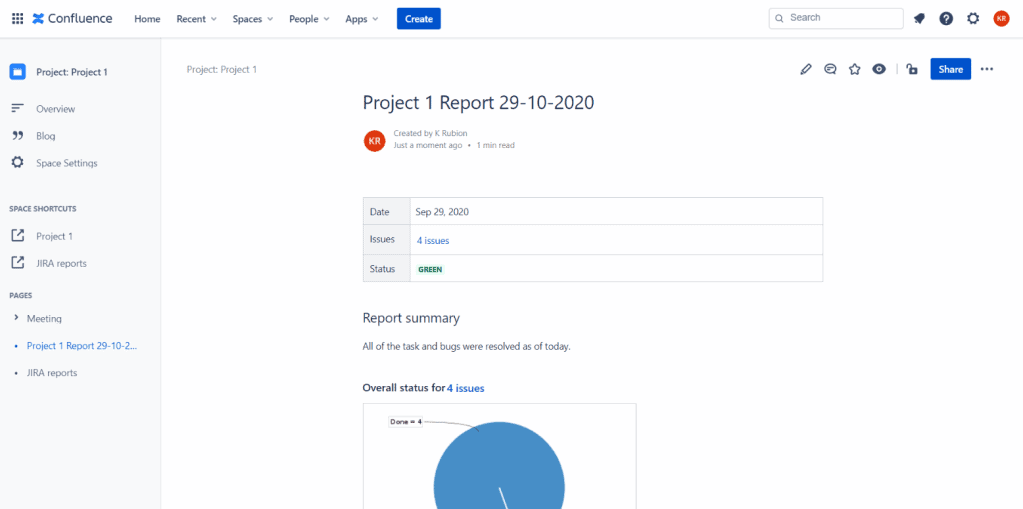Open the app switcher grid icon
1023x509 pixels.
tap(17, 19)
